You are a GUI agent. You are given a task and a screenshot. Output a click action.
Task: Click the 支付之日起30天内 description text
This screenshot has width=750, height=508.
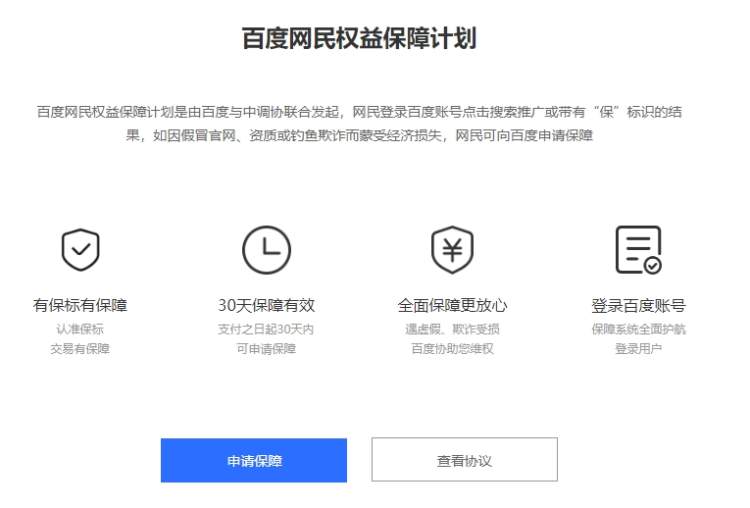click(x=266, y=329)
